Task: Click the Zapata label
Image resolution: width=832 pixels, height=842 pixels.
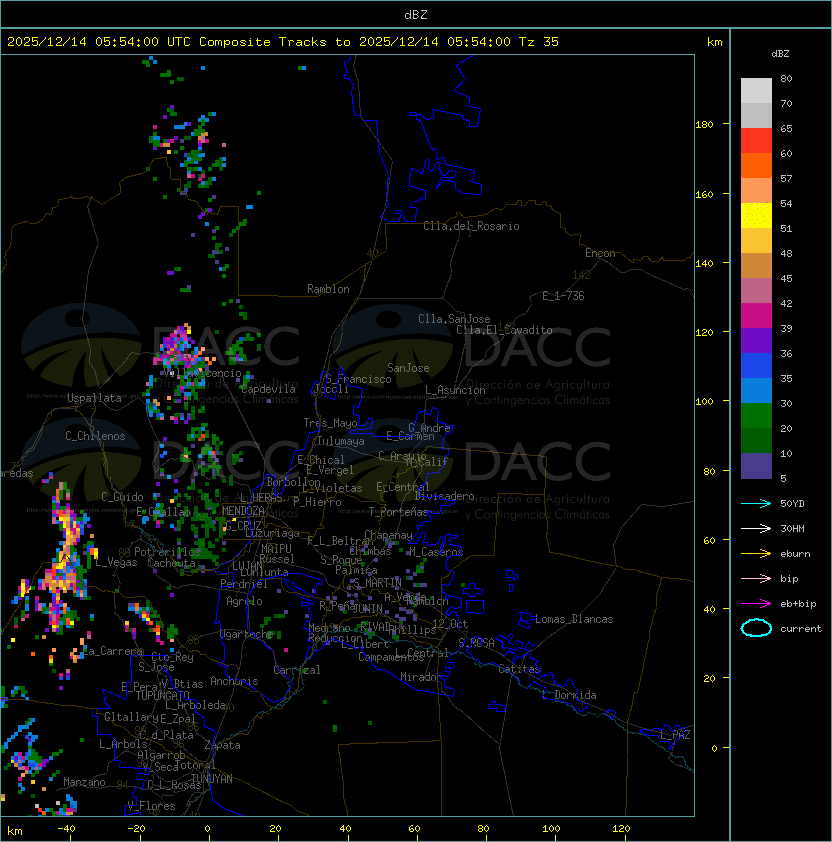Action: point(222,745)
